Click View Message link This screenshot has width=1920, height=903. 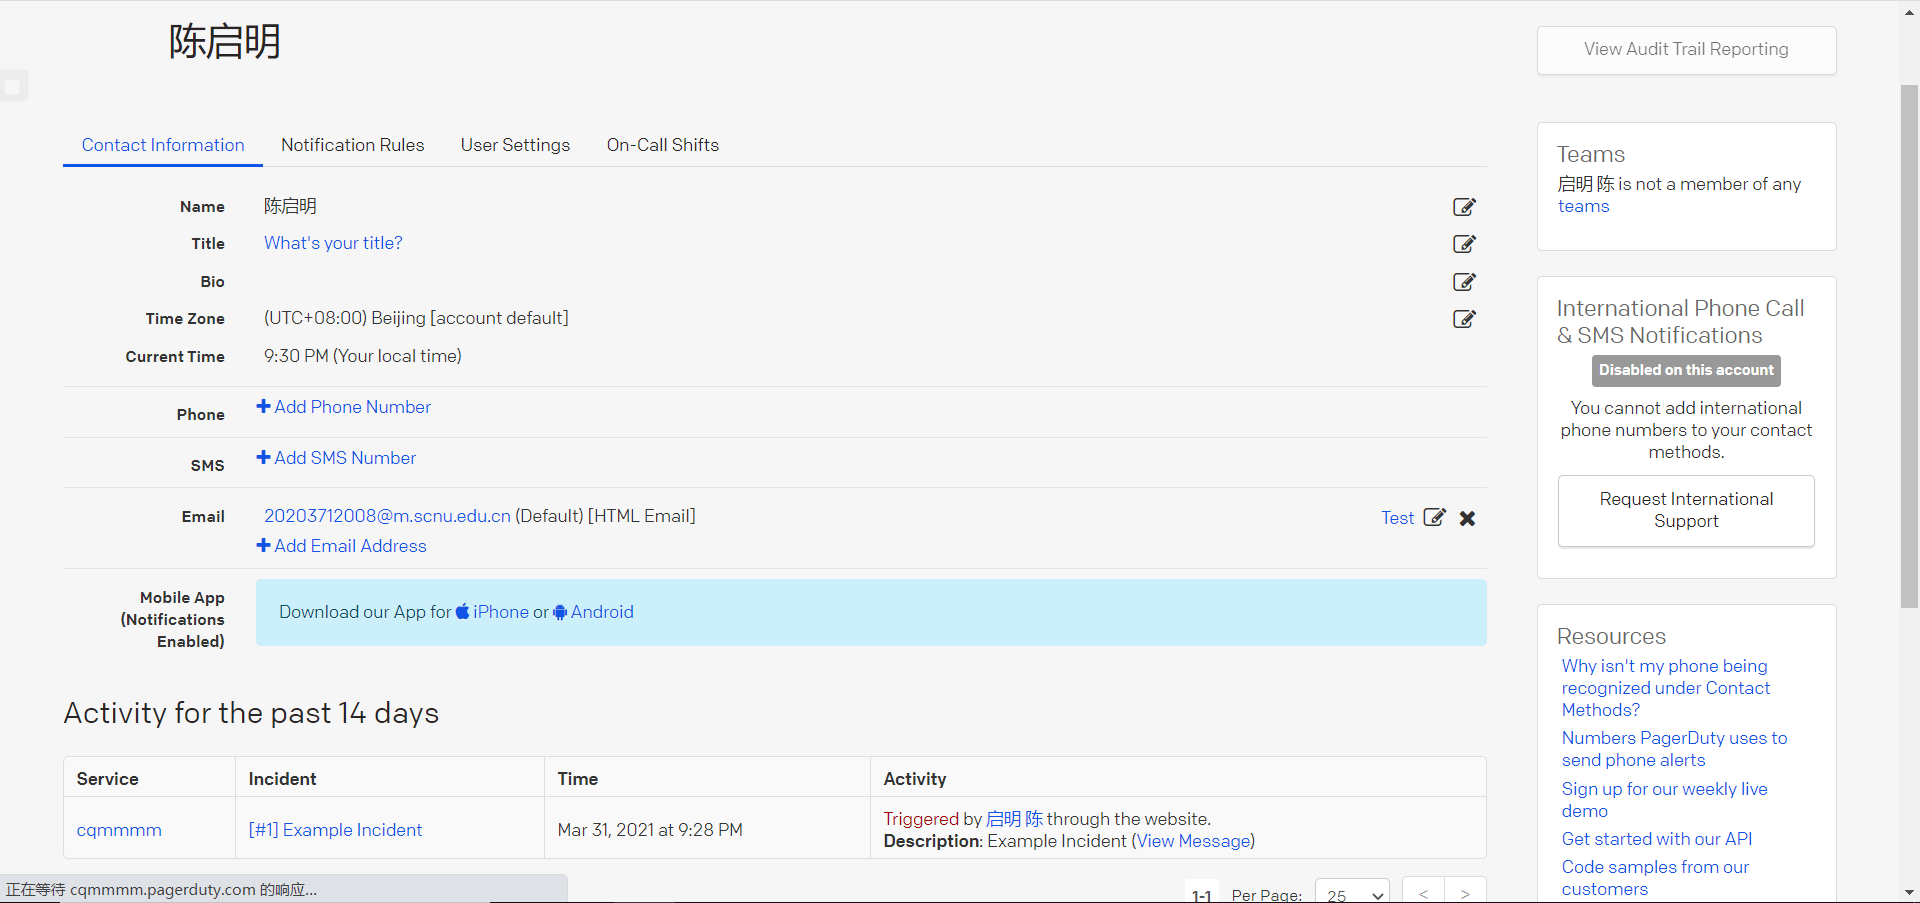(x=1193, y=841)
